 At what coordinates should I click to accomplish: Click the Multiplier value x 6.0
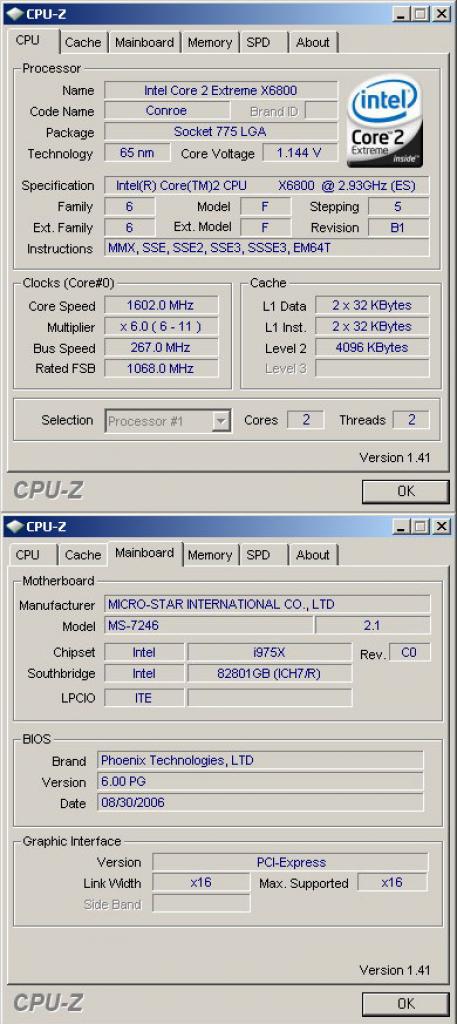pos(161,327)
